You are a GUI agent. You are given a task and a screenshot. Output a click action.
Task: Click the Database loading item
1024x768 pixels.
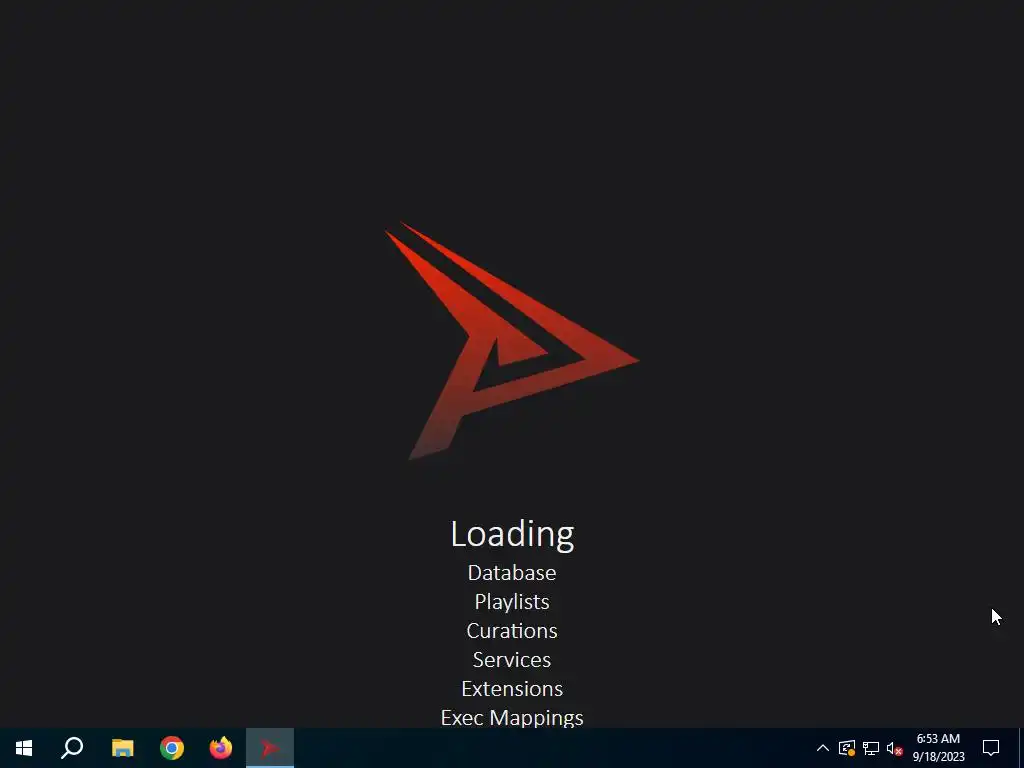point(512,573)
